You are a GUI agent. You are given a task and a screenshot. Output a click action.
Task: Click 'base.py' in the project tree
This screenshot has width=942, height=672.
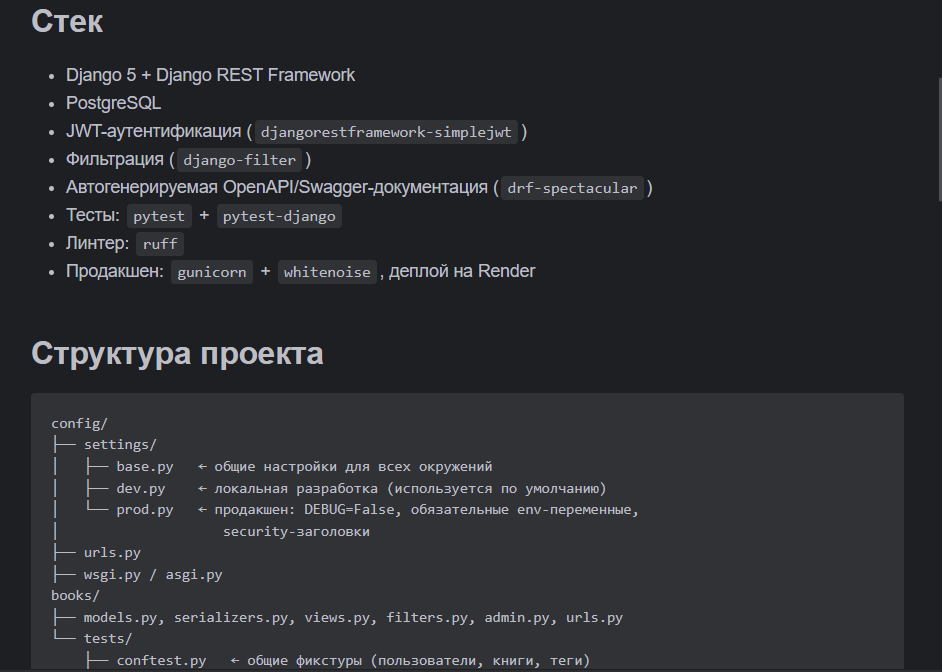click(x=145, y=467)
